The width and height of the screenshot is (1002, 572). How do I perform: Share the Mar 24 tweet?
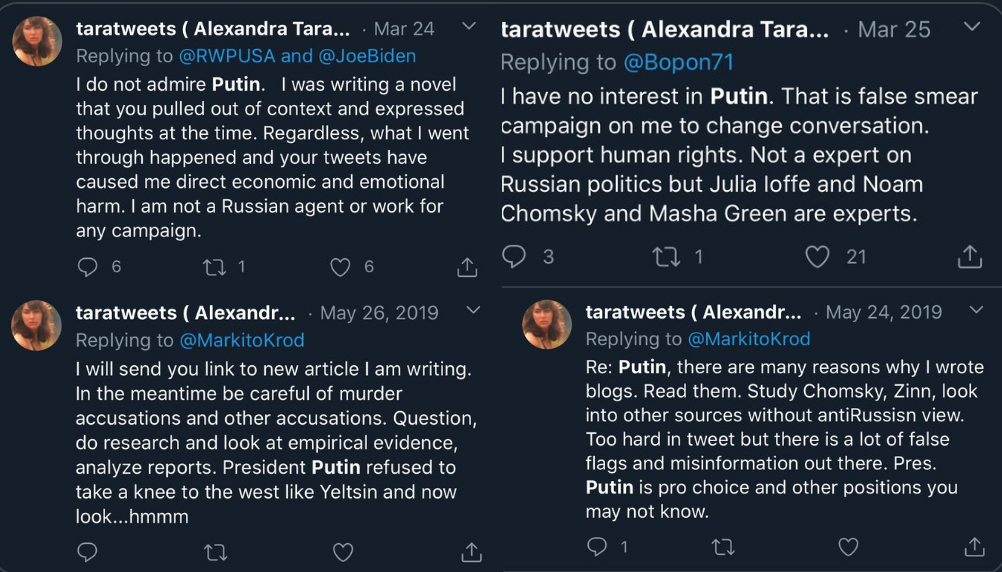pyautogui.click(x=467, y=267)
